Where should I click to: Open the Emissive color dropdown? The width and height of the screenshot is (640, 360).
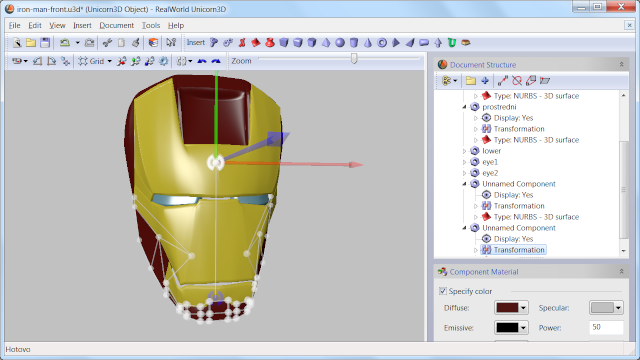[523, 327]
